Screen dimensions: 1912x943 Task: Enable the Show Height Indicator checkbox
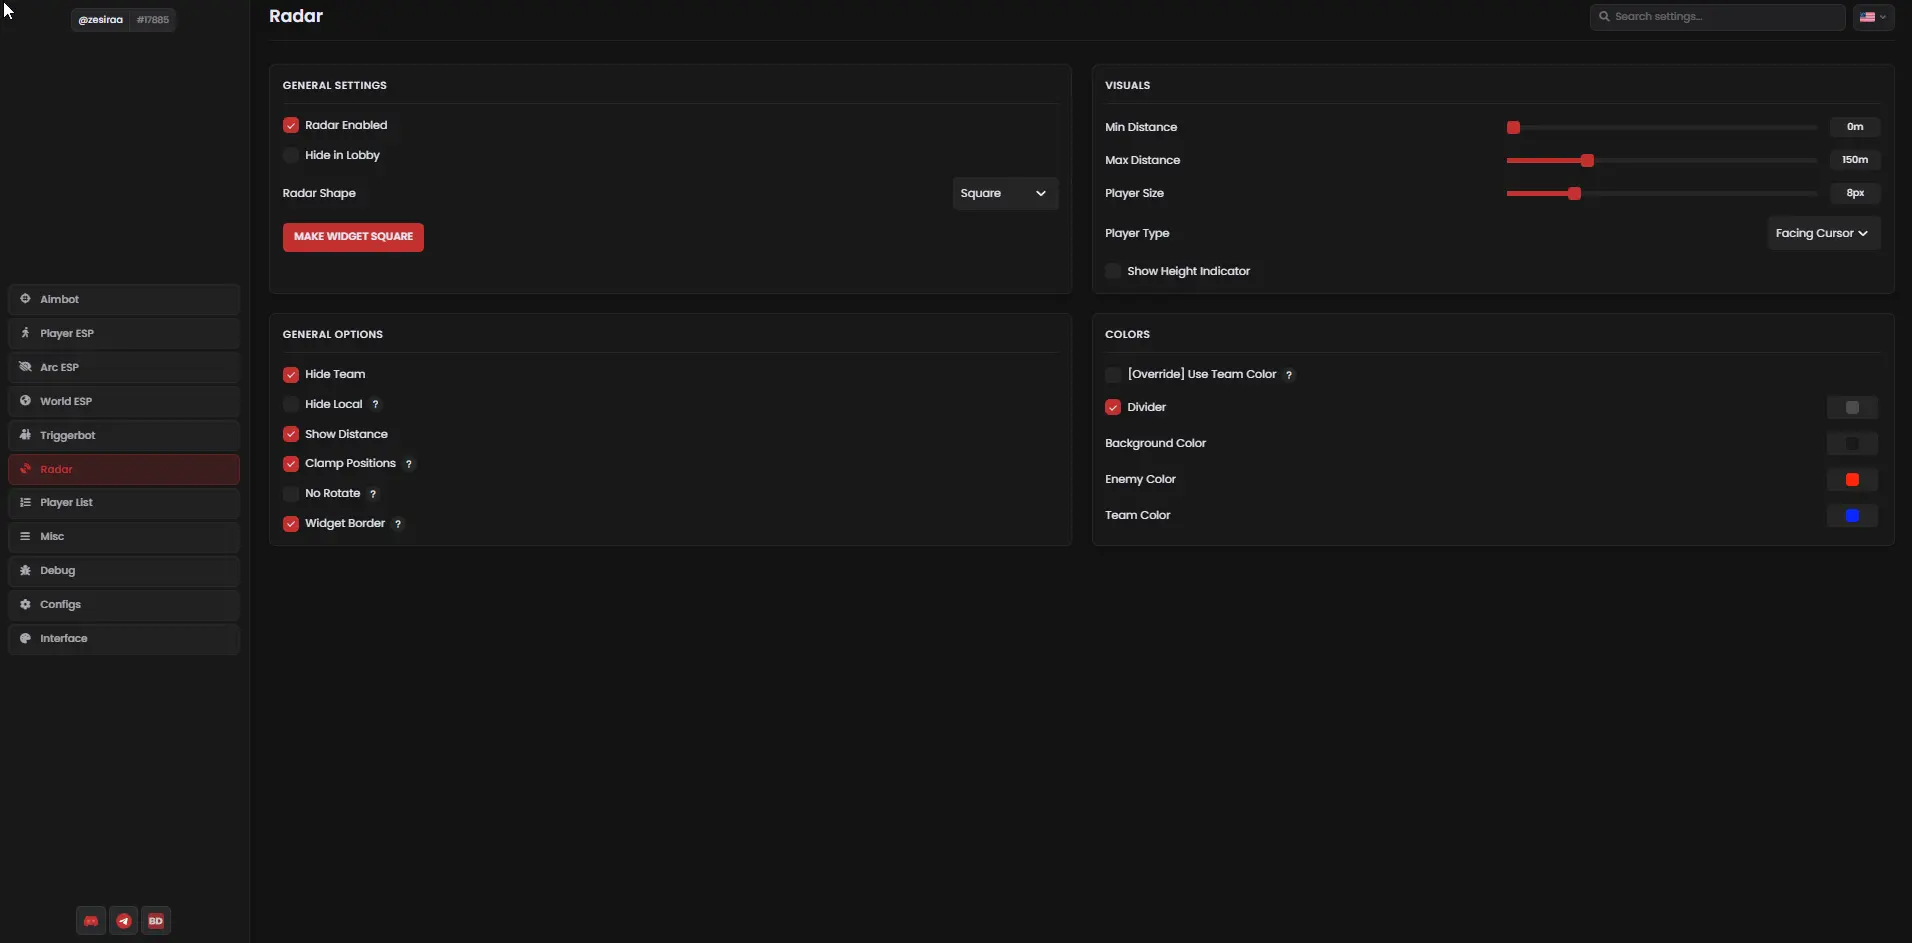(x=1113, y=271)
